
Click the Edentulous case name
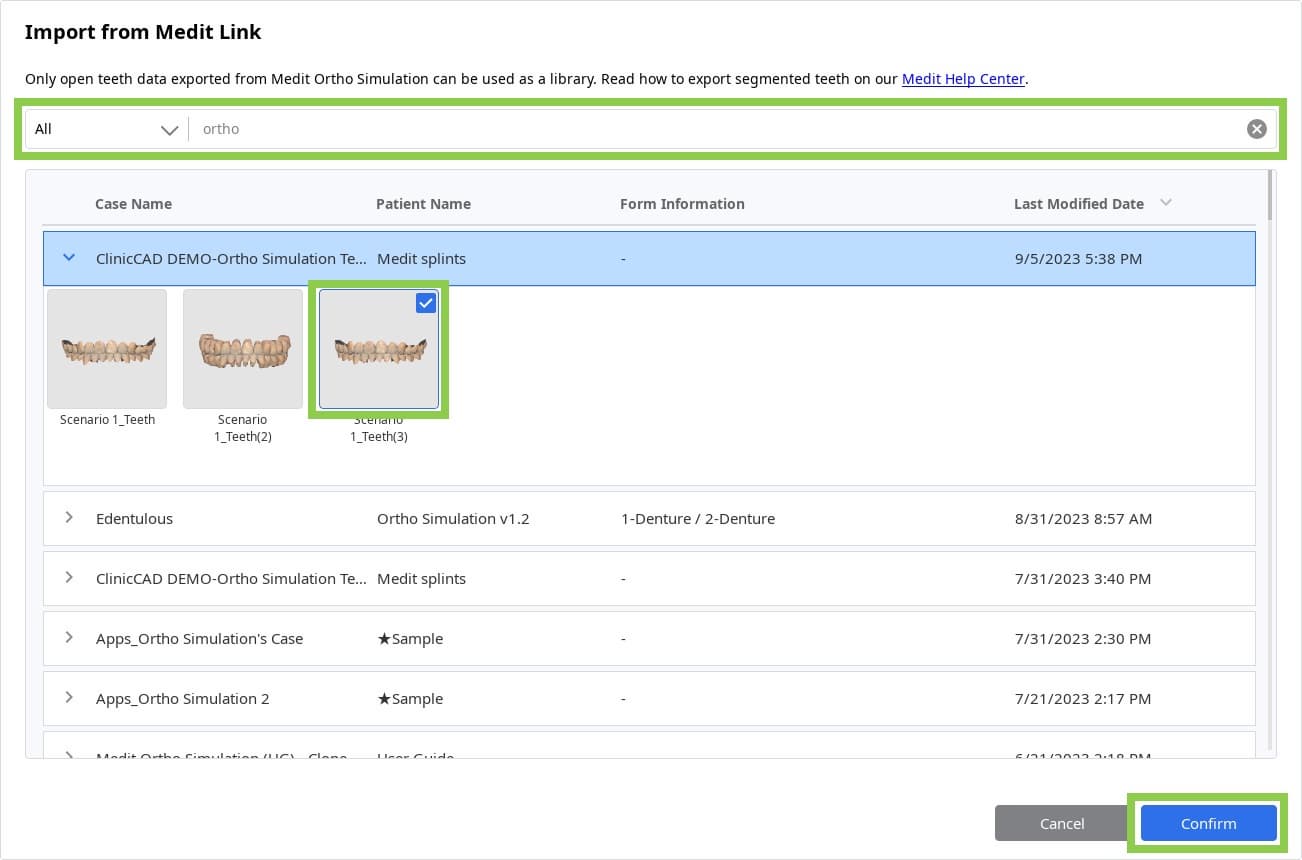pos(134,518)
